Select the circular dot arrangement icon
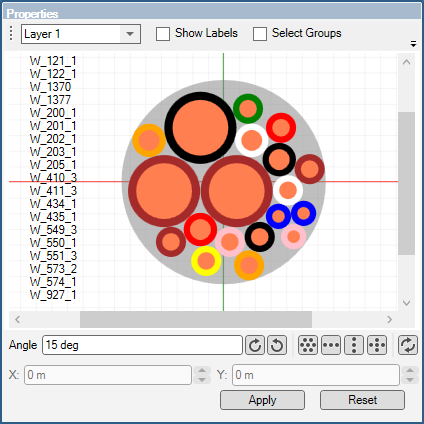The height and width of the screenshot is (424, 424). coord(308,345)
